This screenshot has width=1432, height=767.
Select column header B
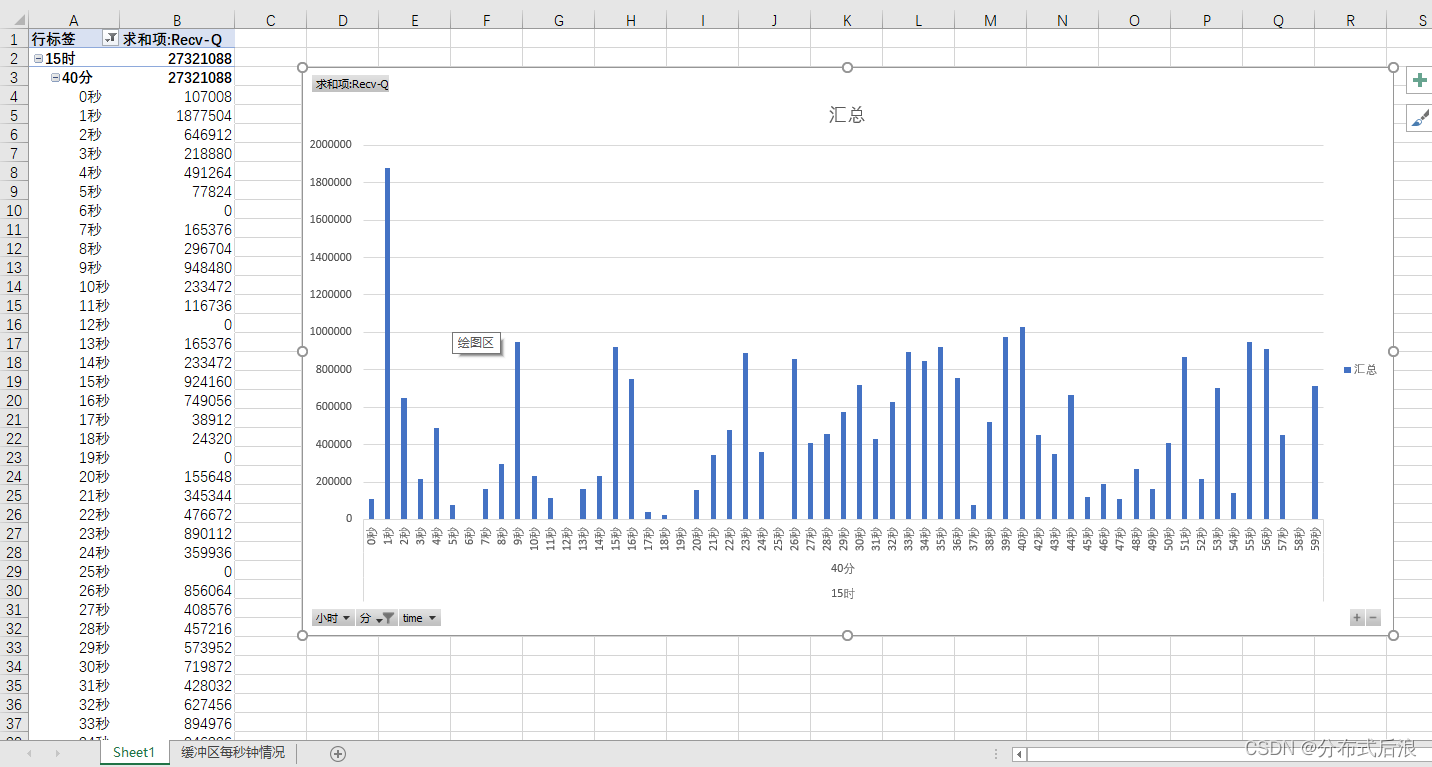(x=177, y=20)
